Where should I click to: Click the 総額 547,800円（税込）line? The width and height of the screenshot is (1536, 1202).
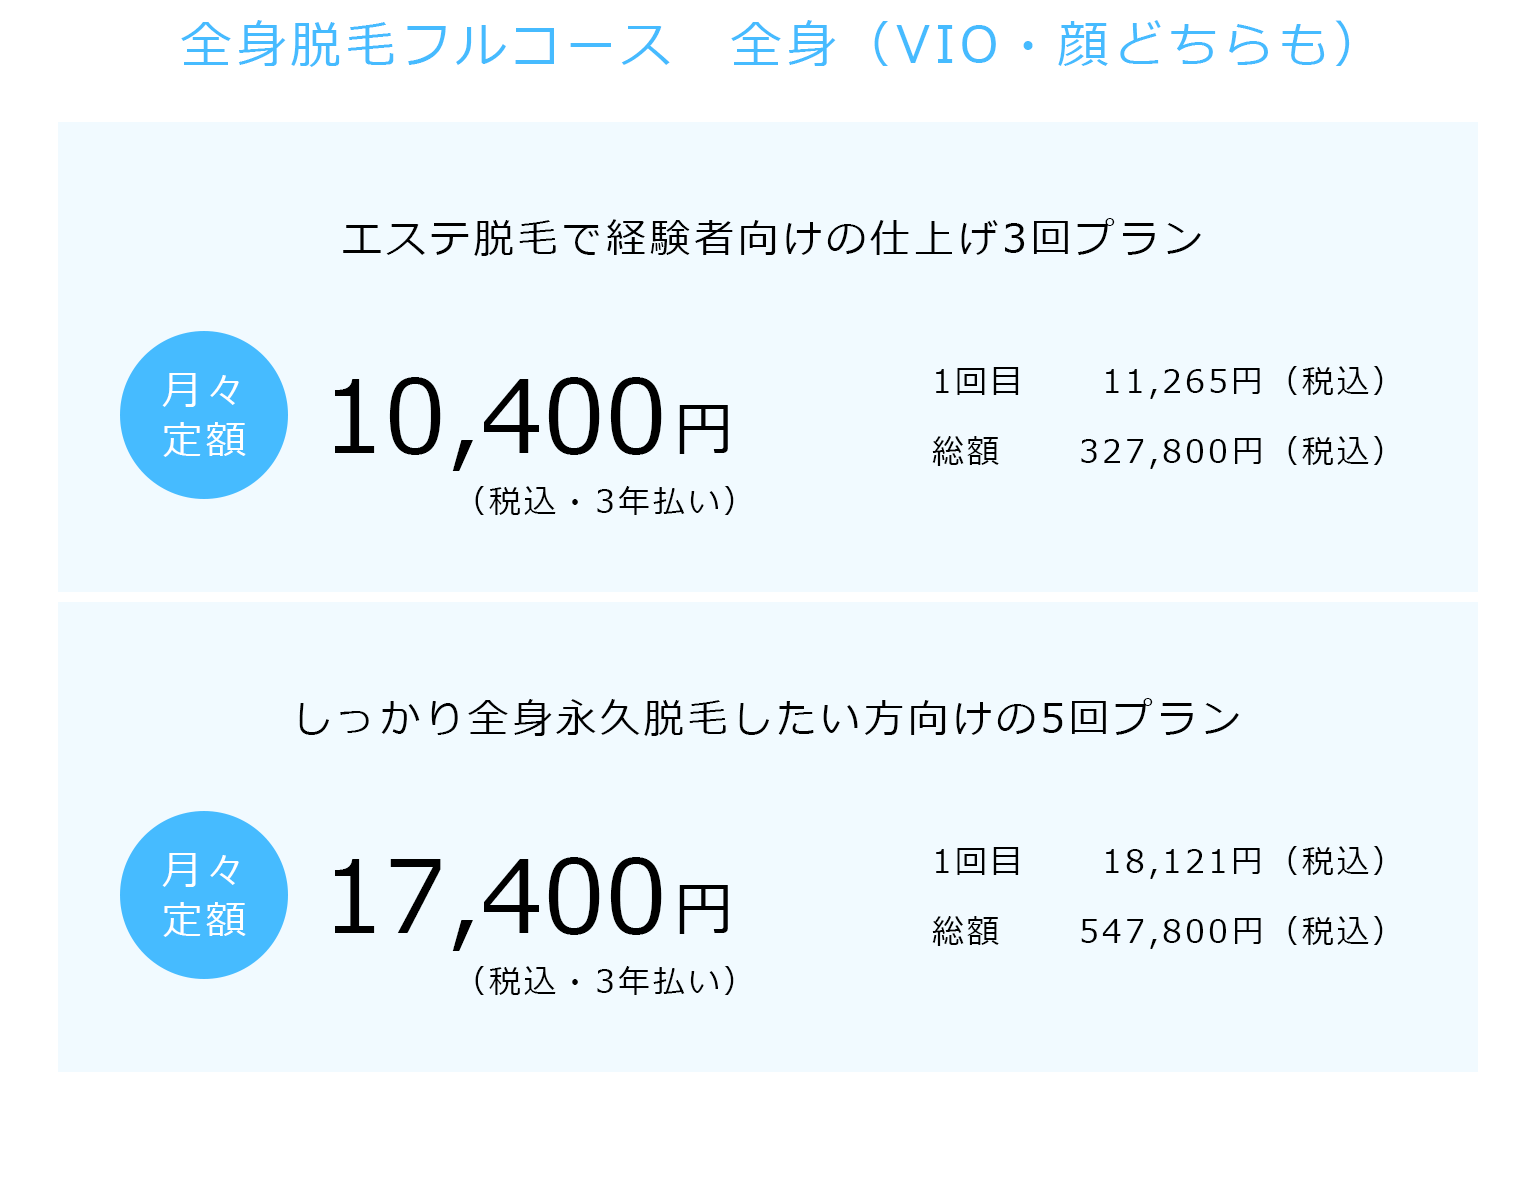[1161, 931]
